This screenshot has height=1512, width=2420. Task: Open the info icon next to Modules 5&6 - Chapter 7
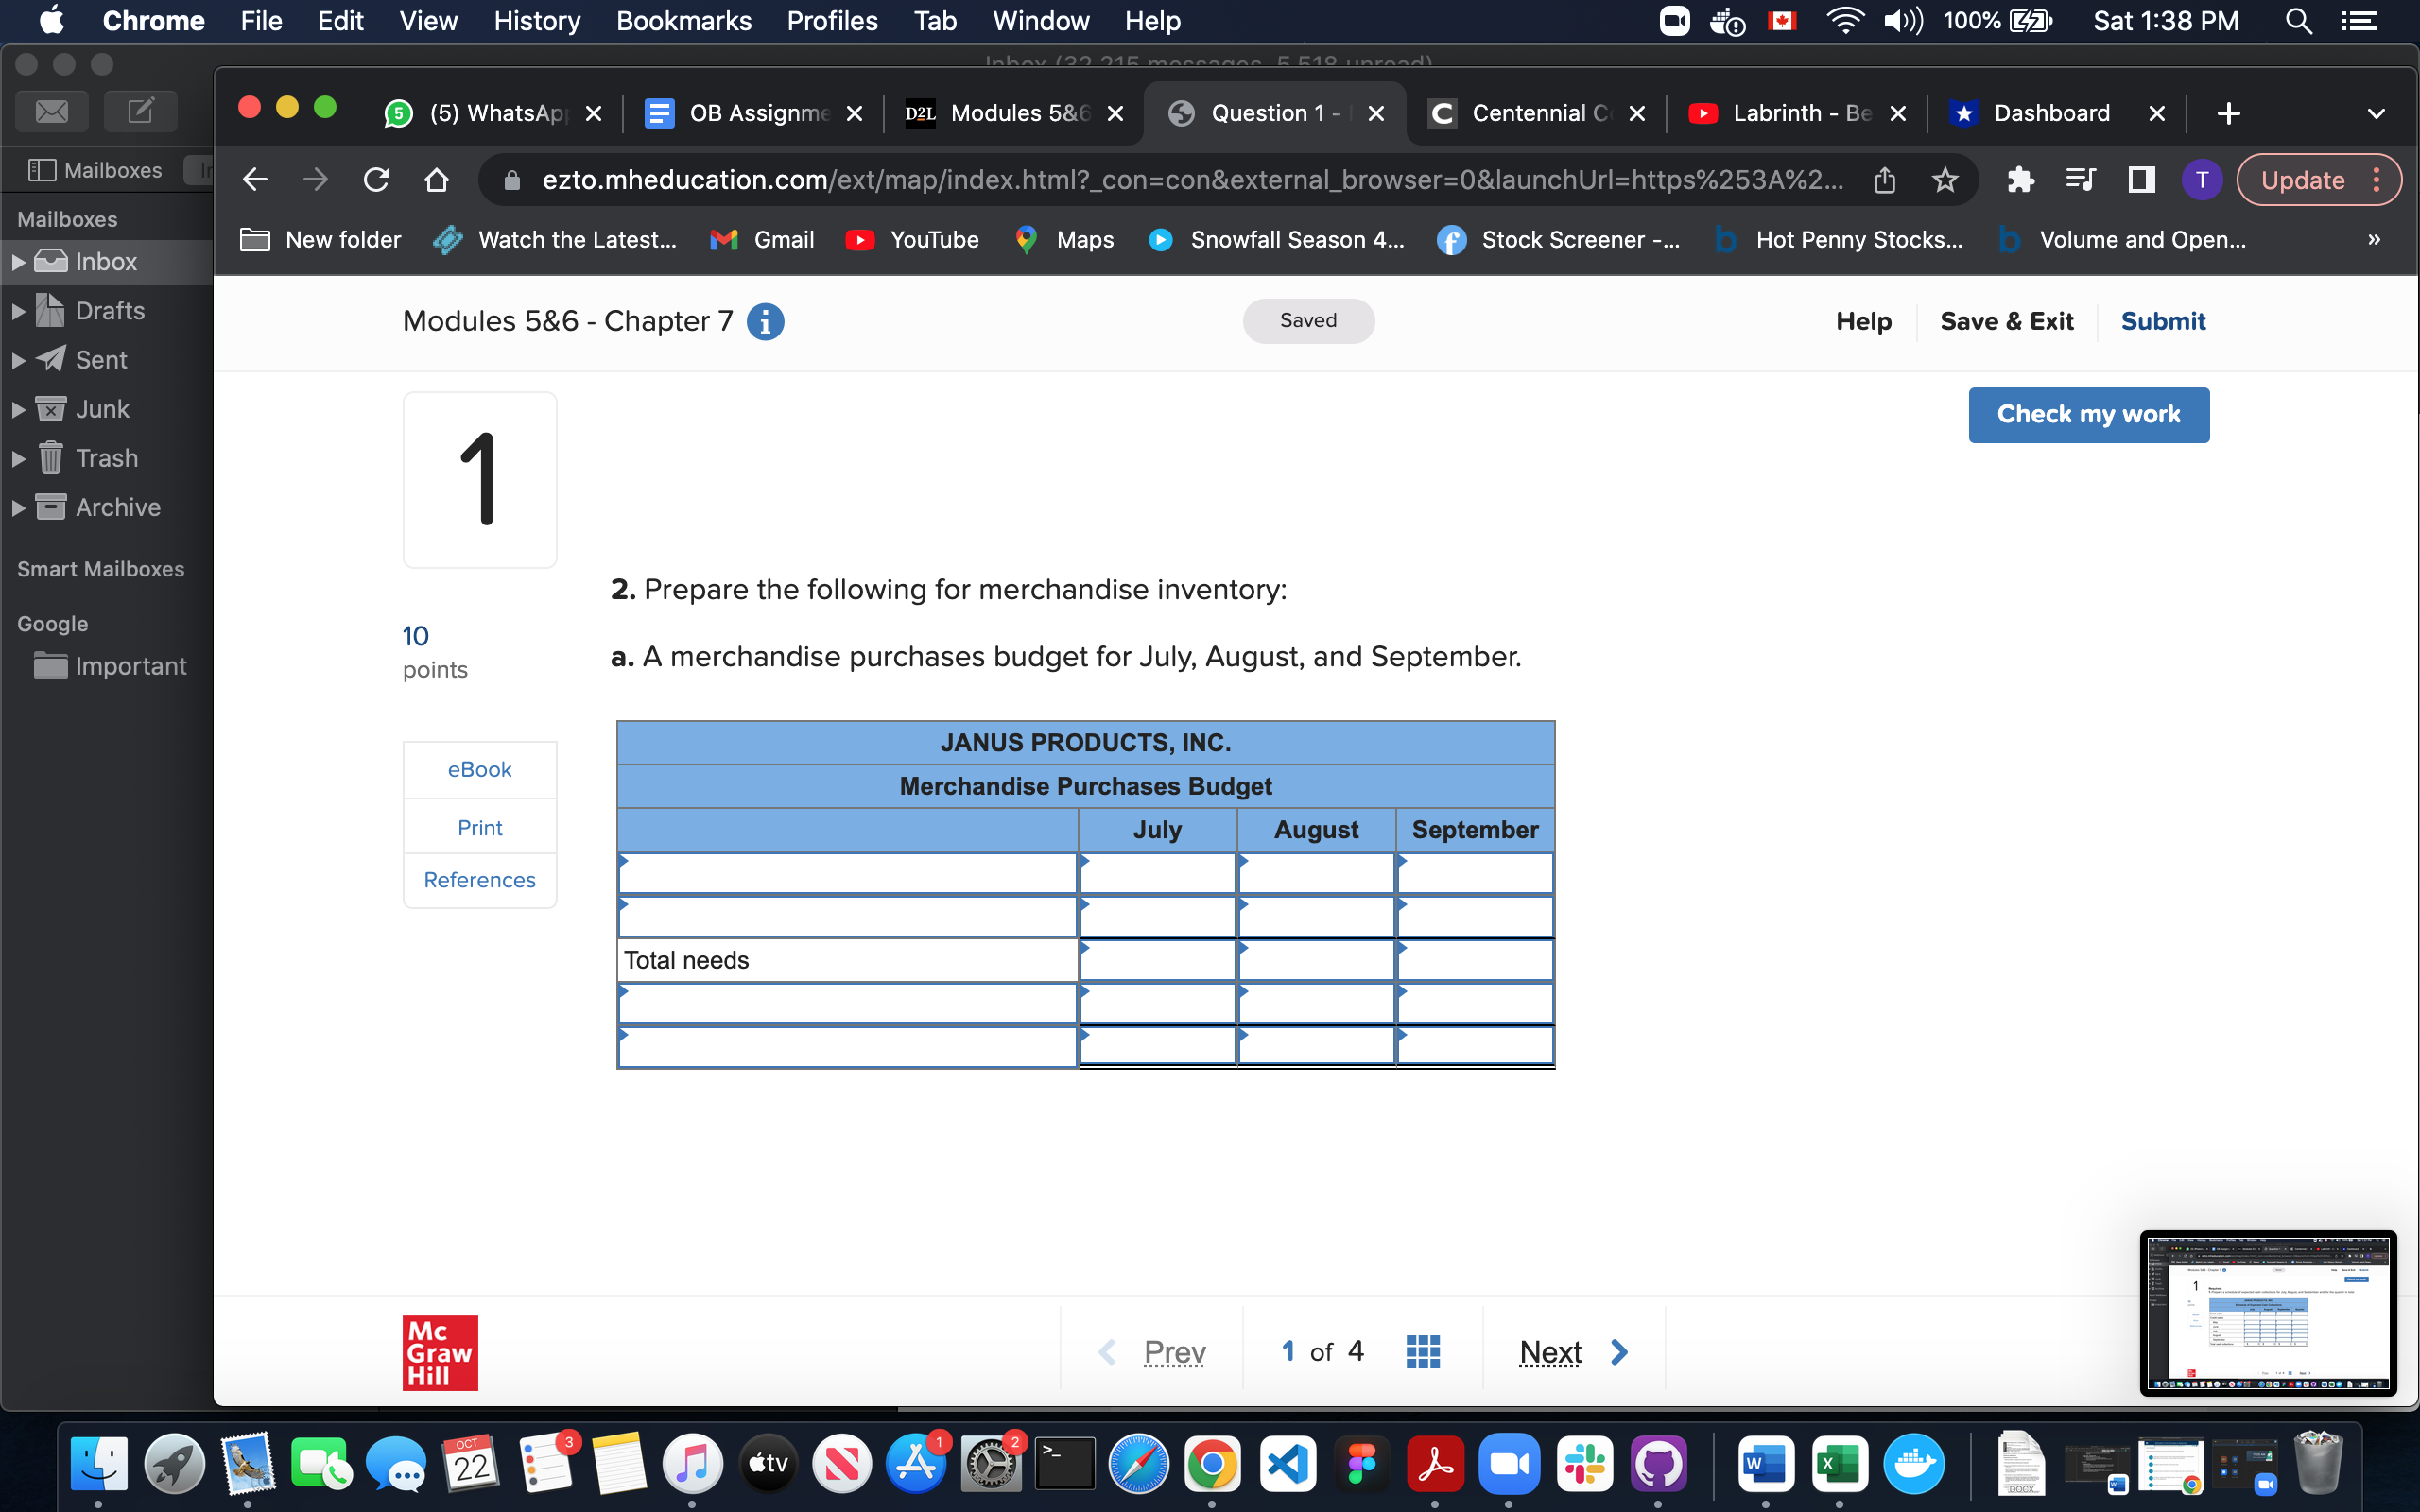pos(765,321)
